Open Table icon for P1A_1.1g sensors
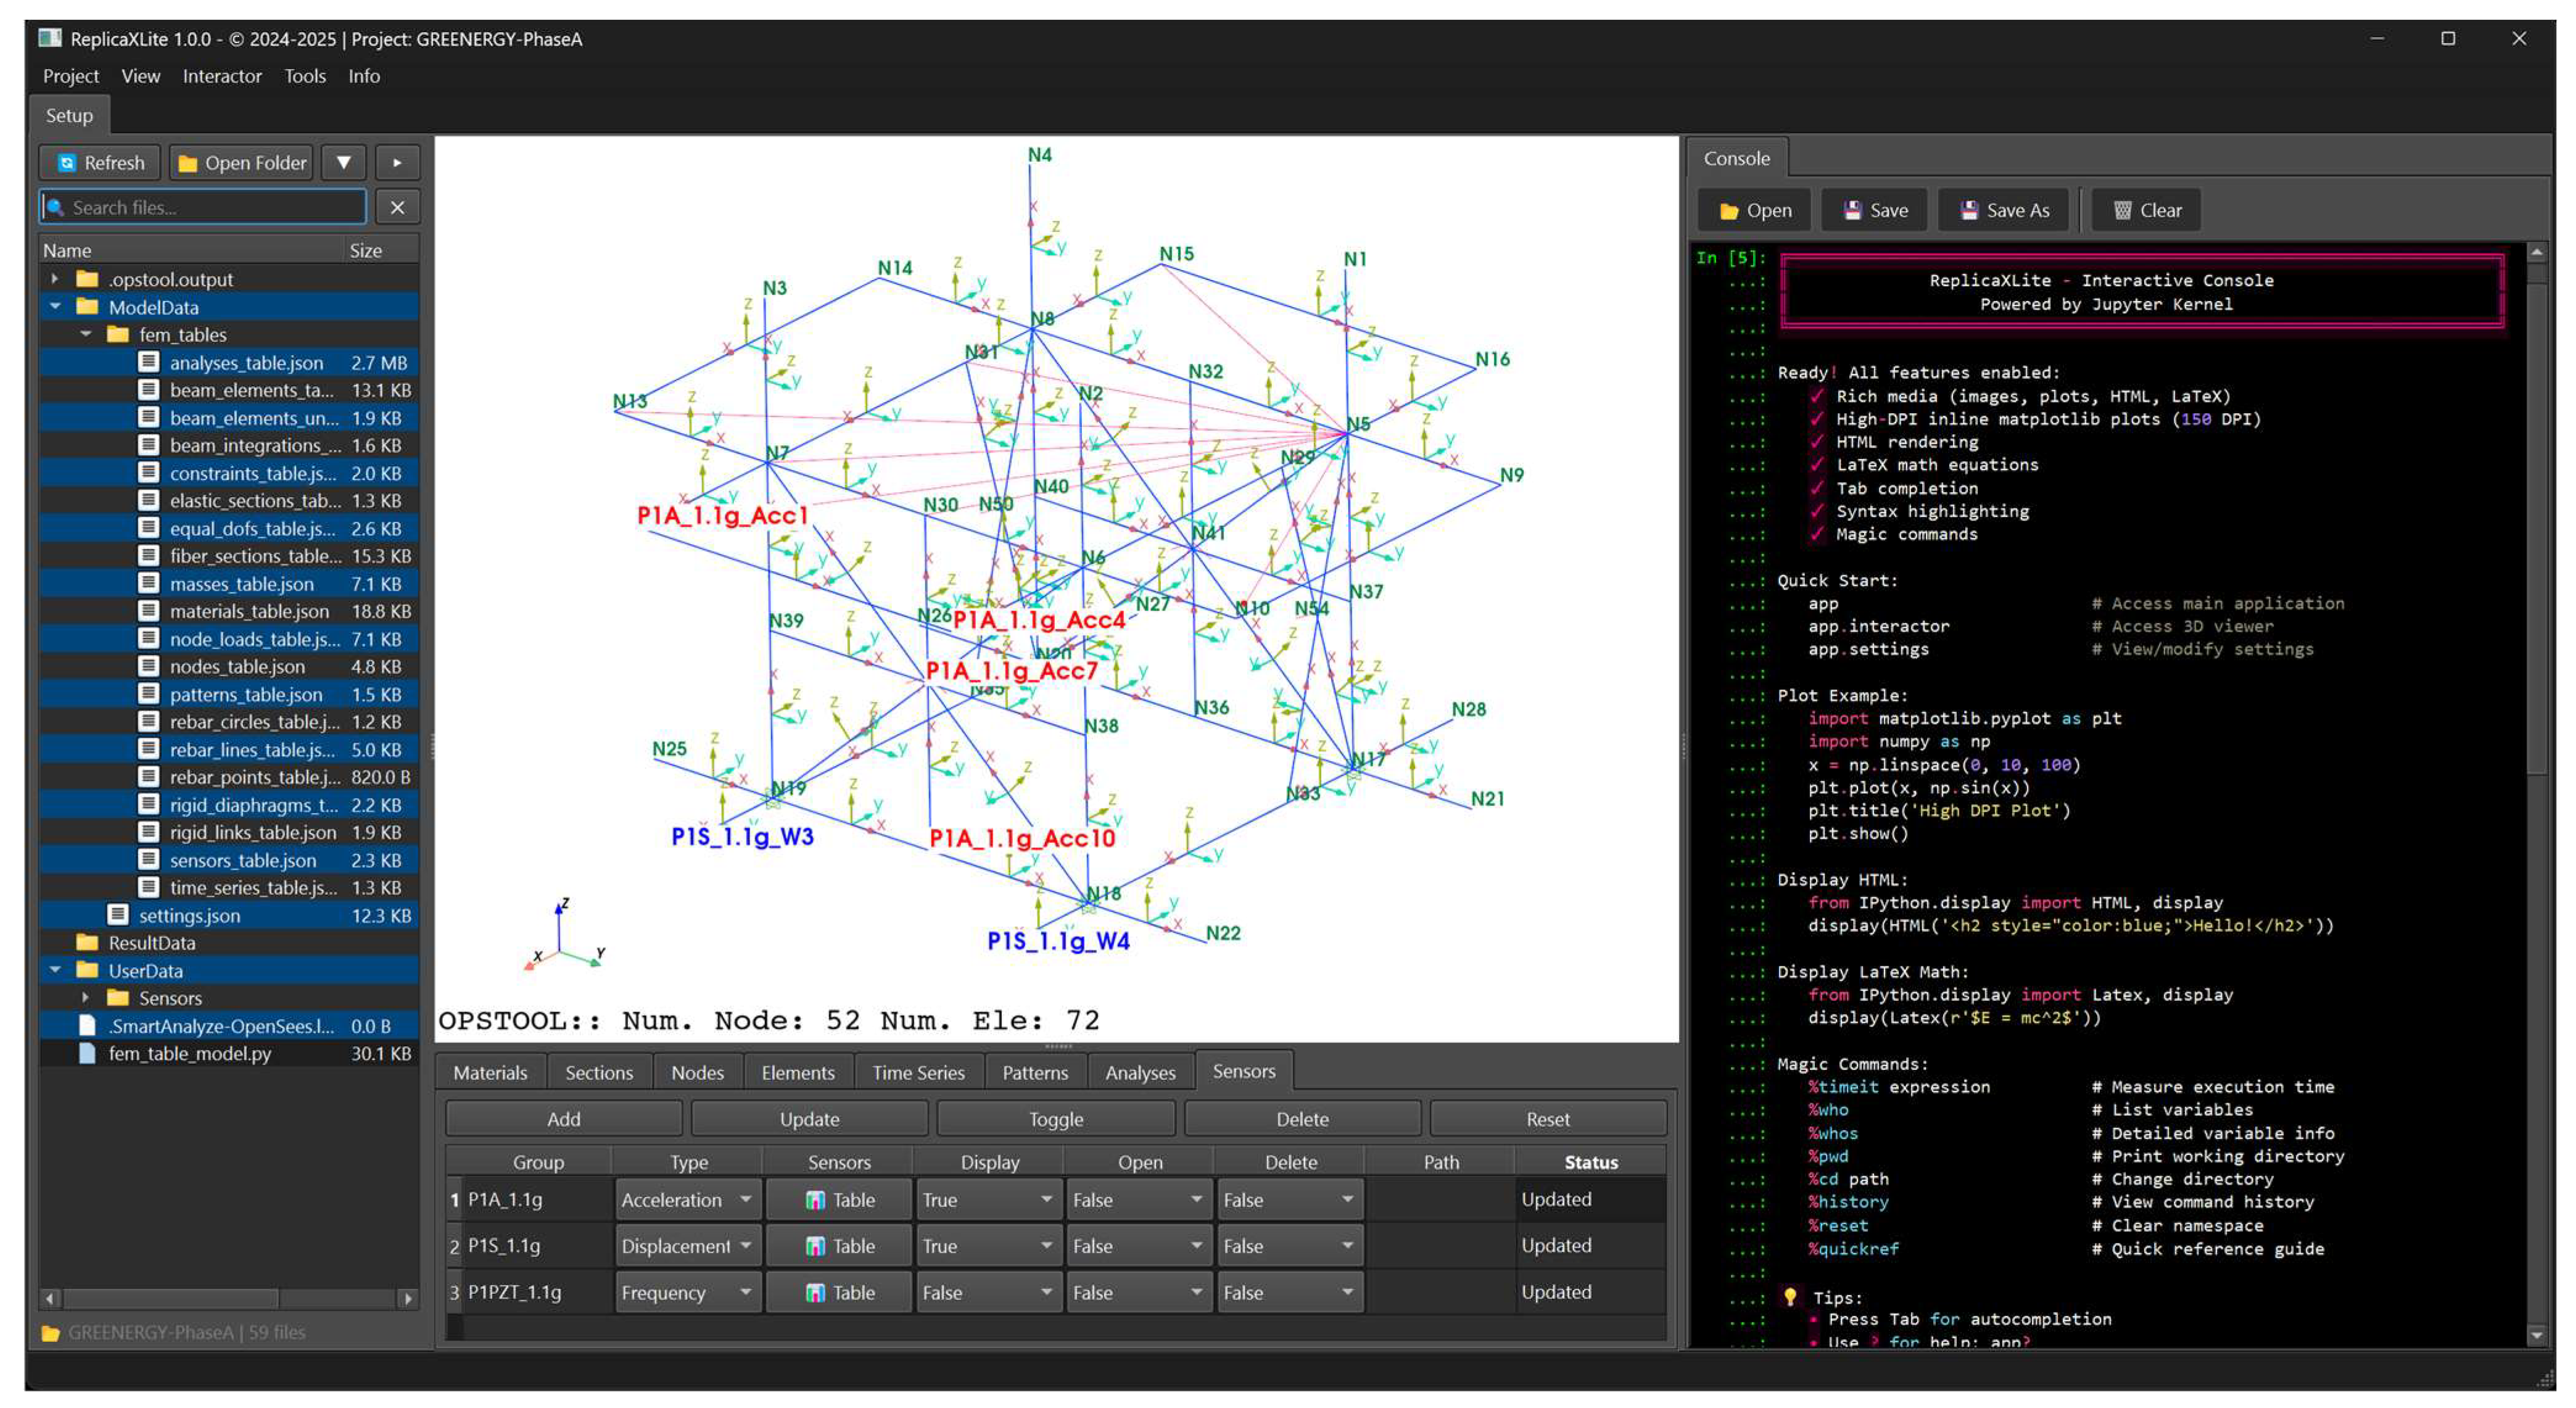Screen dimensions: 2576x1408 tap(815, 1199)
